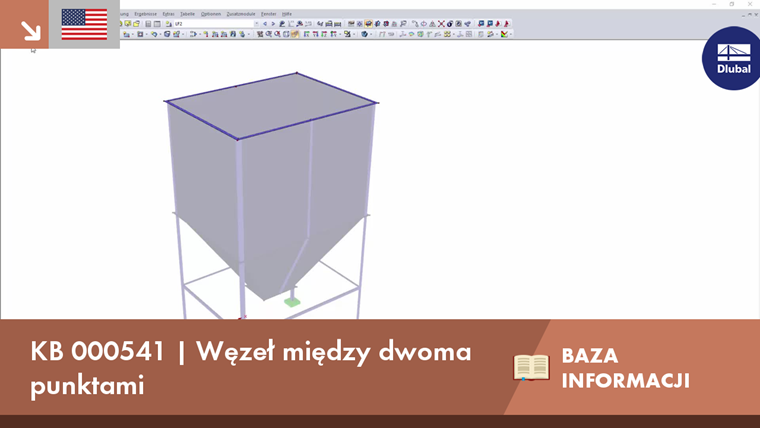Viewport: 760px width, 428px height.
Task: Click the red X toolbar icon
Action: click(441, 23)
